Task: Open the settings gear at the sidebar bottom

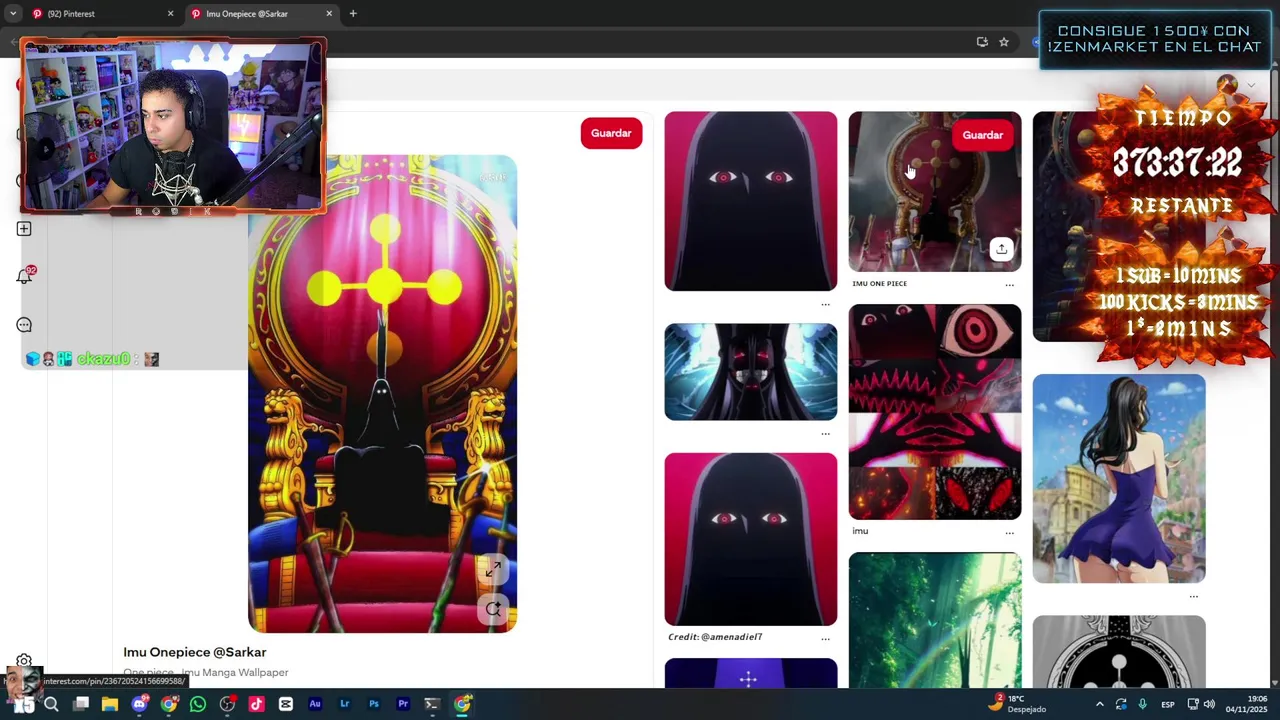Action: pyautogui.click(x=24, y=661)
